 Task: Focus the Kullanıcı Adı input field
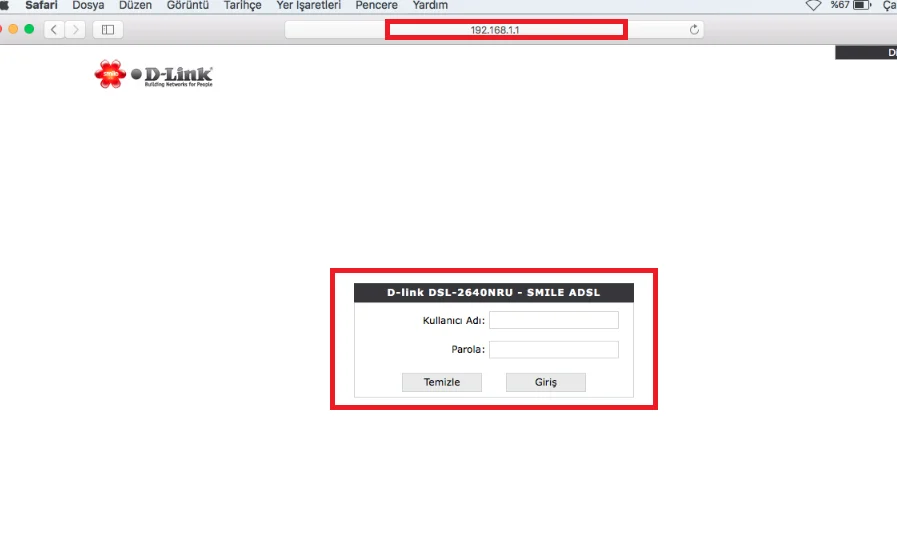(x=553, y=320)
